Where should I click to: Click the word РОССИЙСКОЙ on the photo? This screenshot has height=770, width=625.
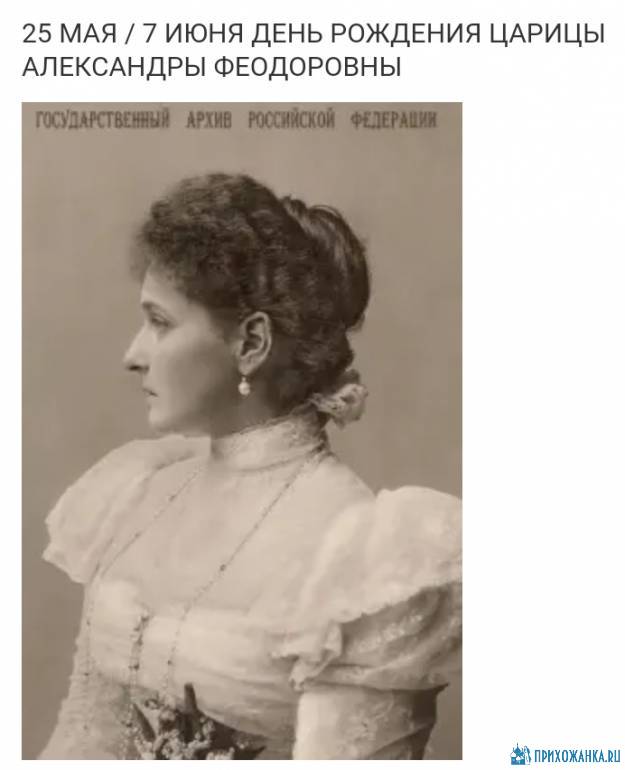coord(292,120)
